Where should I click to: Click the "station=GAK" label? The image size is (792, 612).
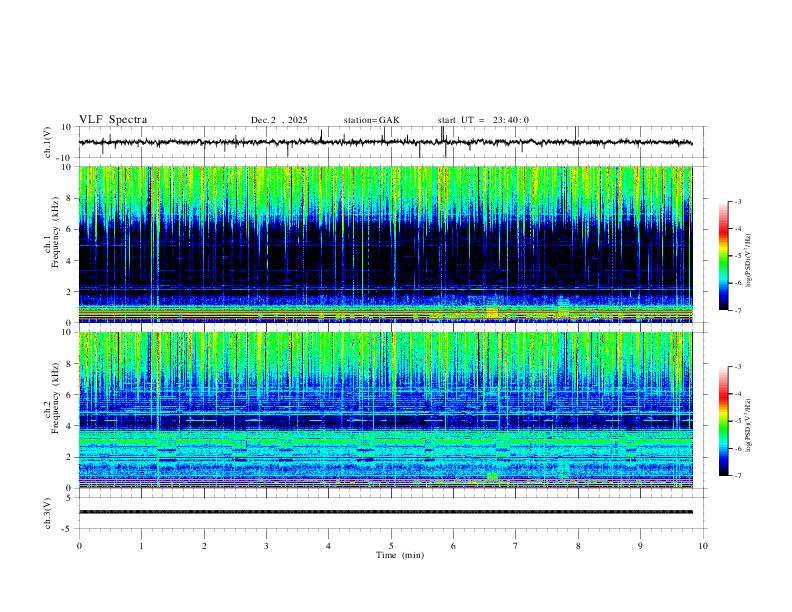pos(371,120)
